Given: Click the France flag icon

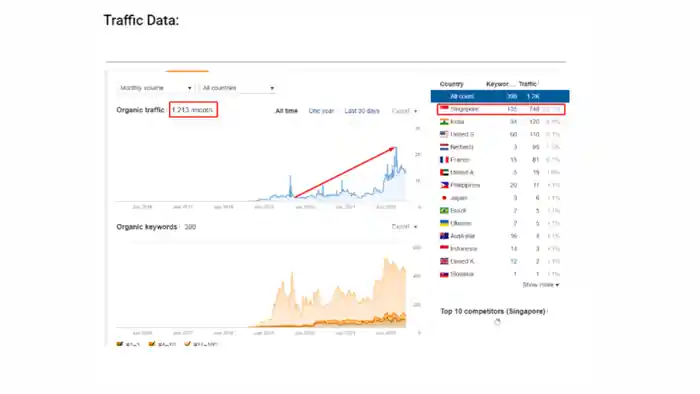Looking at the screenshot, I should tap(444, 159).
